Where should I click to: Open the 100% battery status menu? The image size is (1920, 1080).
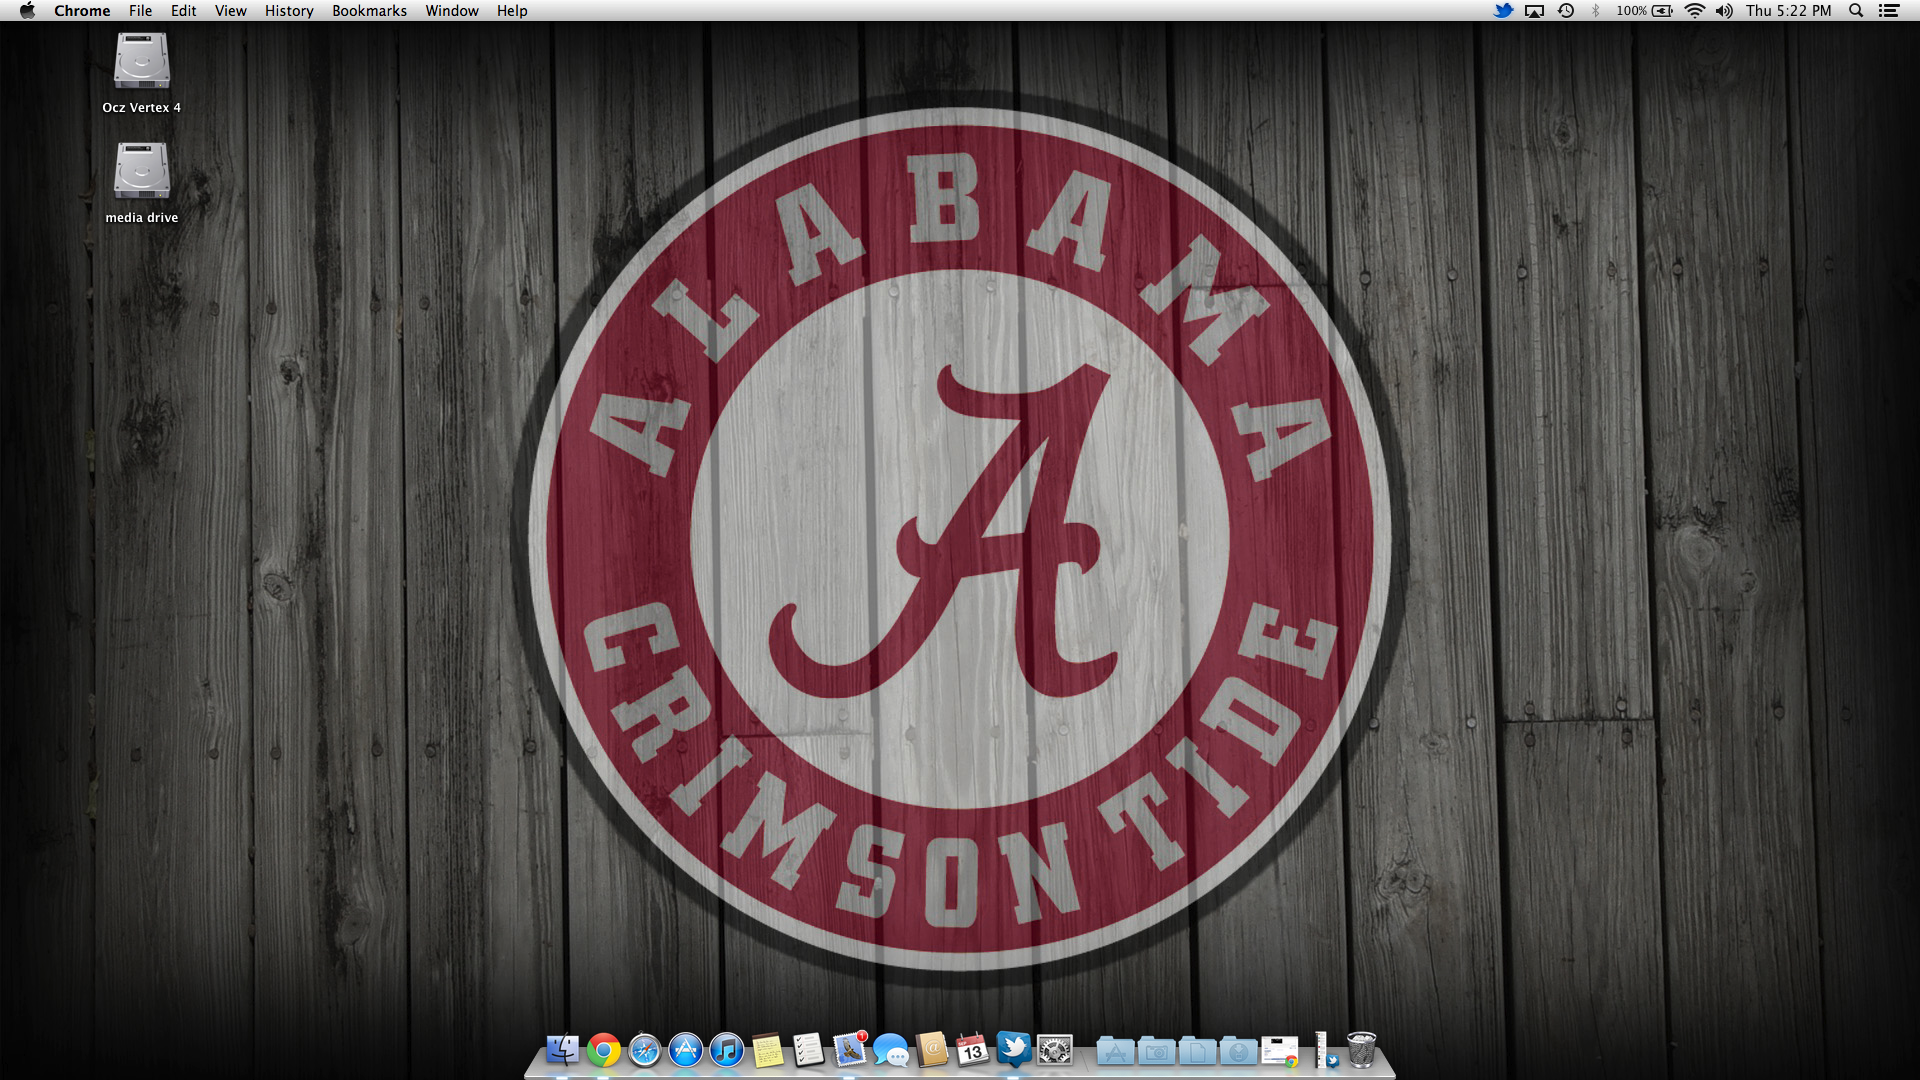pos(1644,11)
